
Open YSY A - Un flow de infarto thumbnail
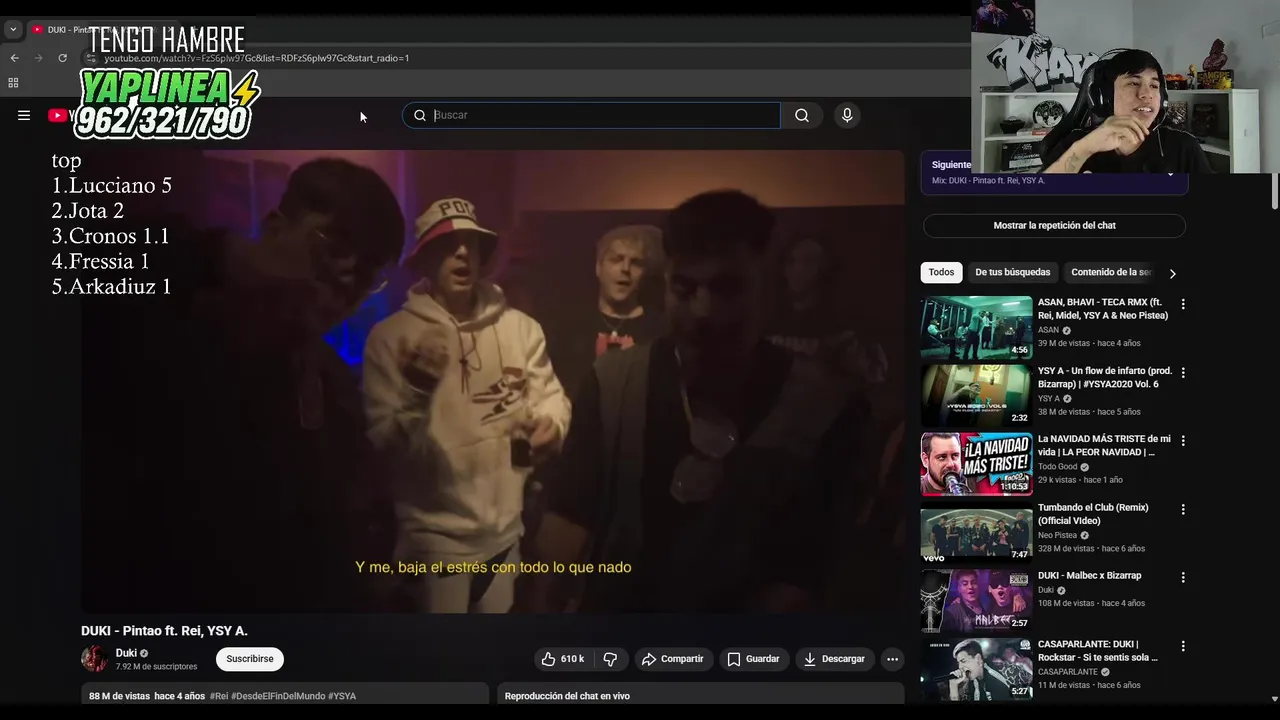(x=976, y=395)
